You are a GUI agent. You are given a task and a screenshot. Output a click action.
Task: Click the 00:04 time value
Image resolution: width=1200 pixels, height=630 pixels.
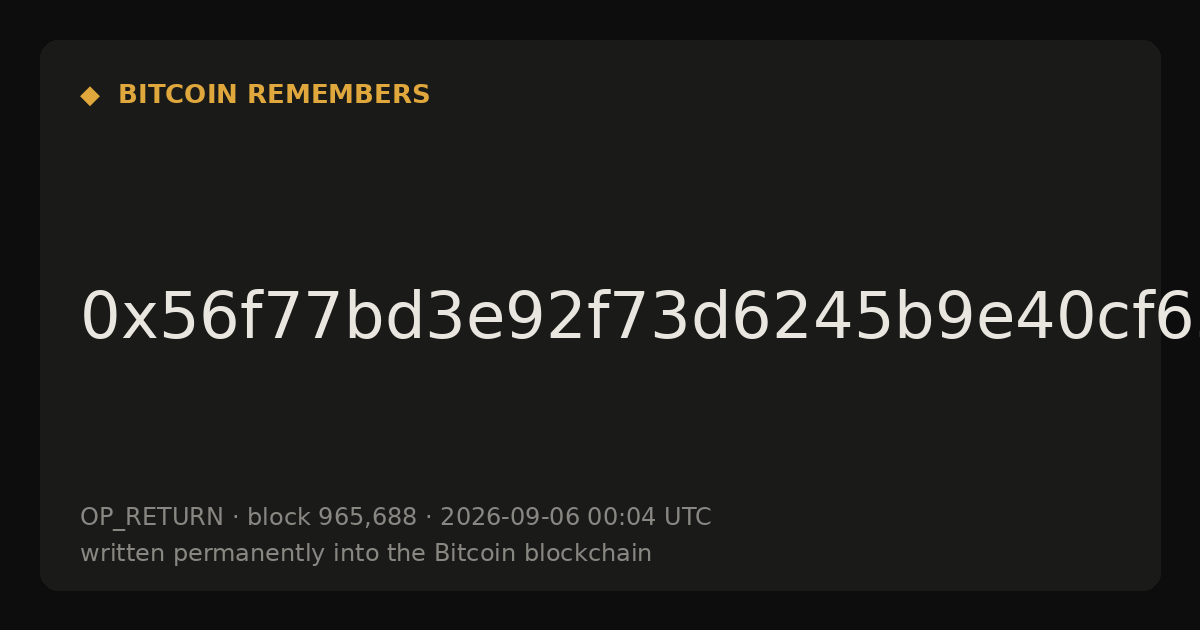tap(622, 518)
